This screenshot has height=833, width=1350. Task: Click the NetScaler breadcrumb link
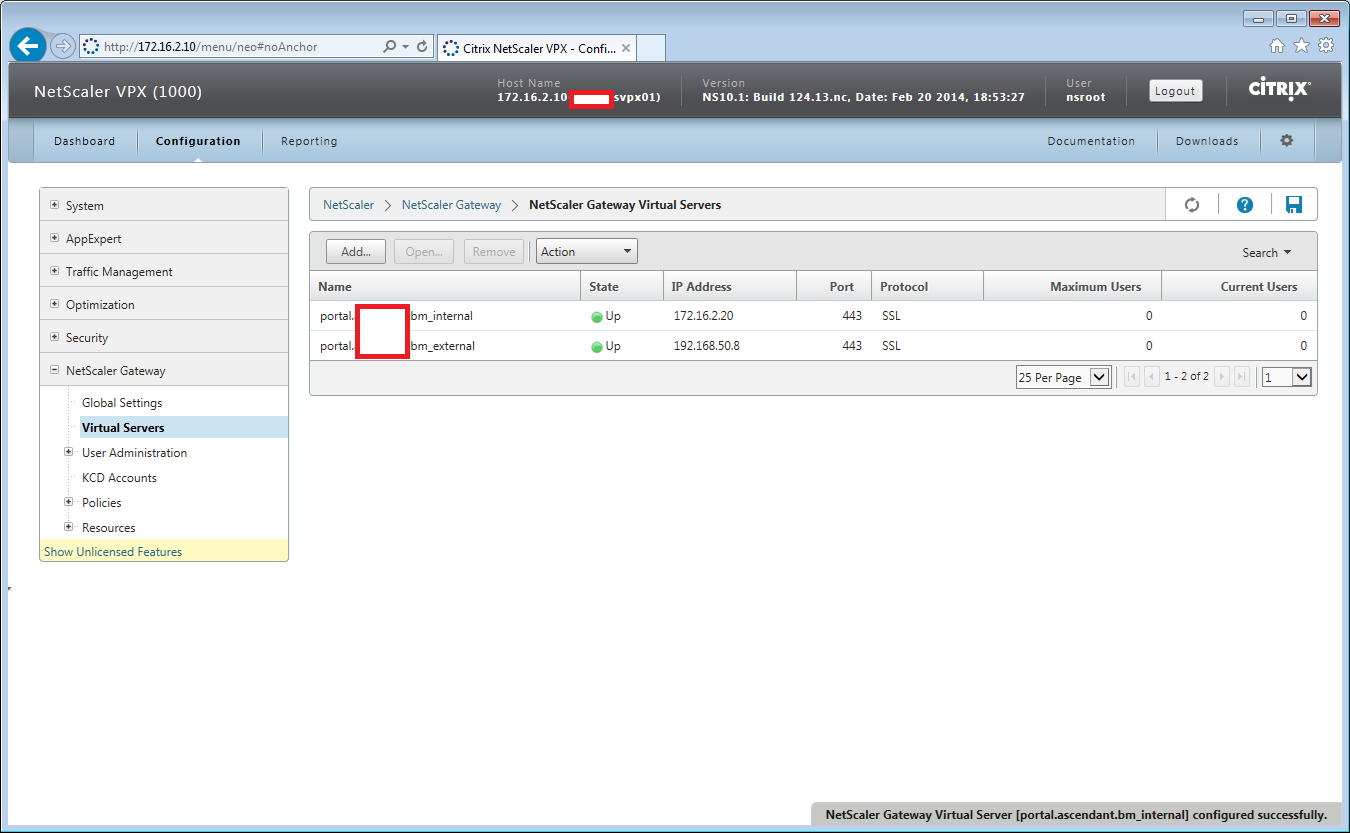tap(348, 205)
